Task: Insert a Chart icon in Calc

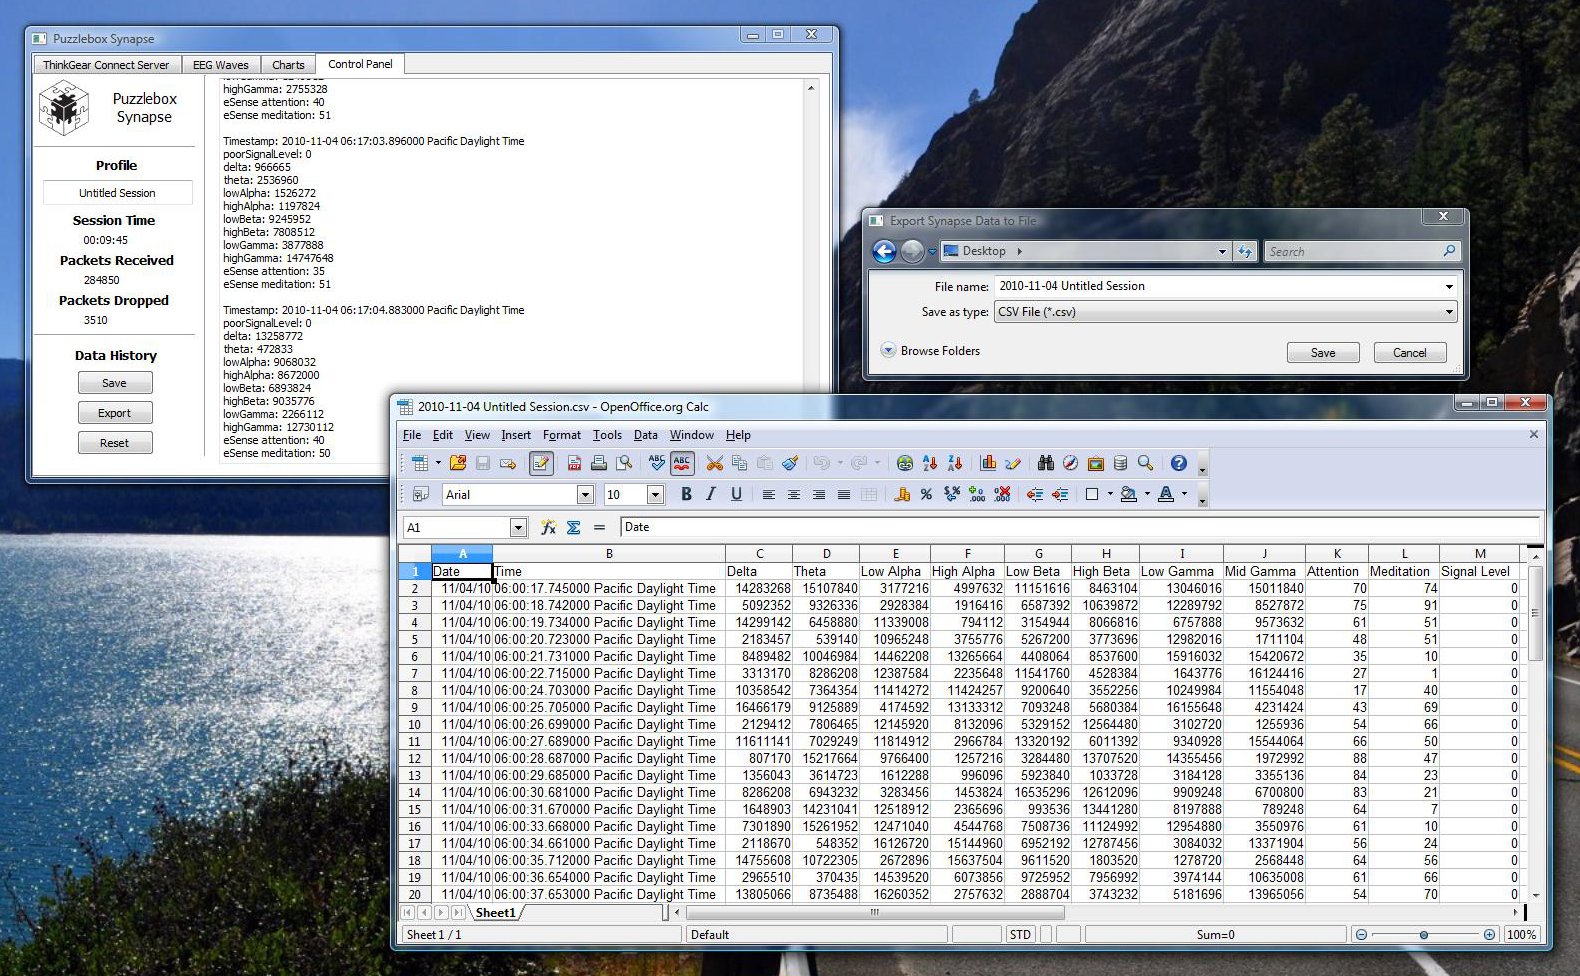Action: (988, 463)
